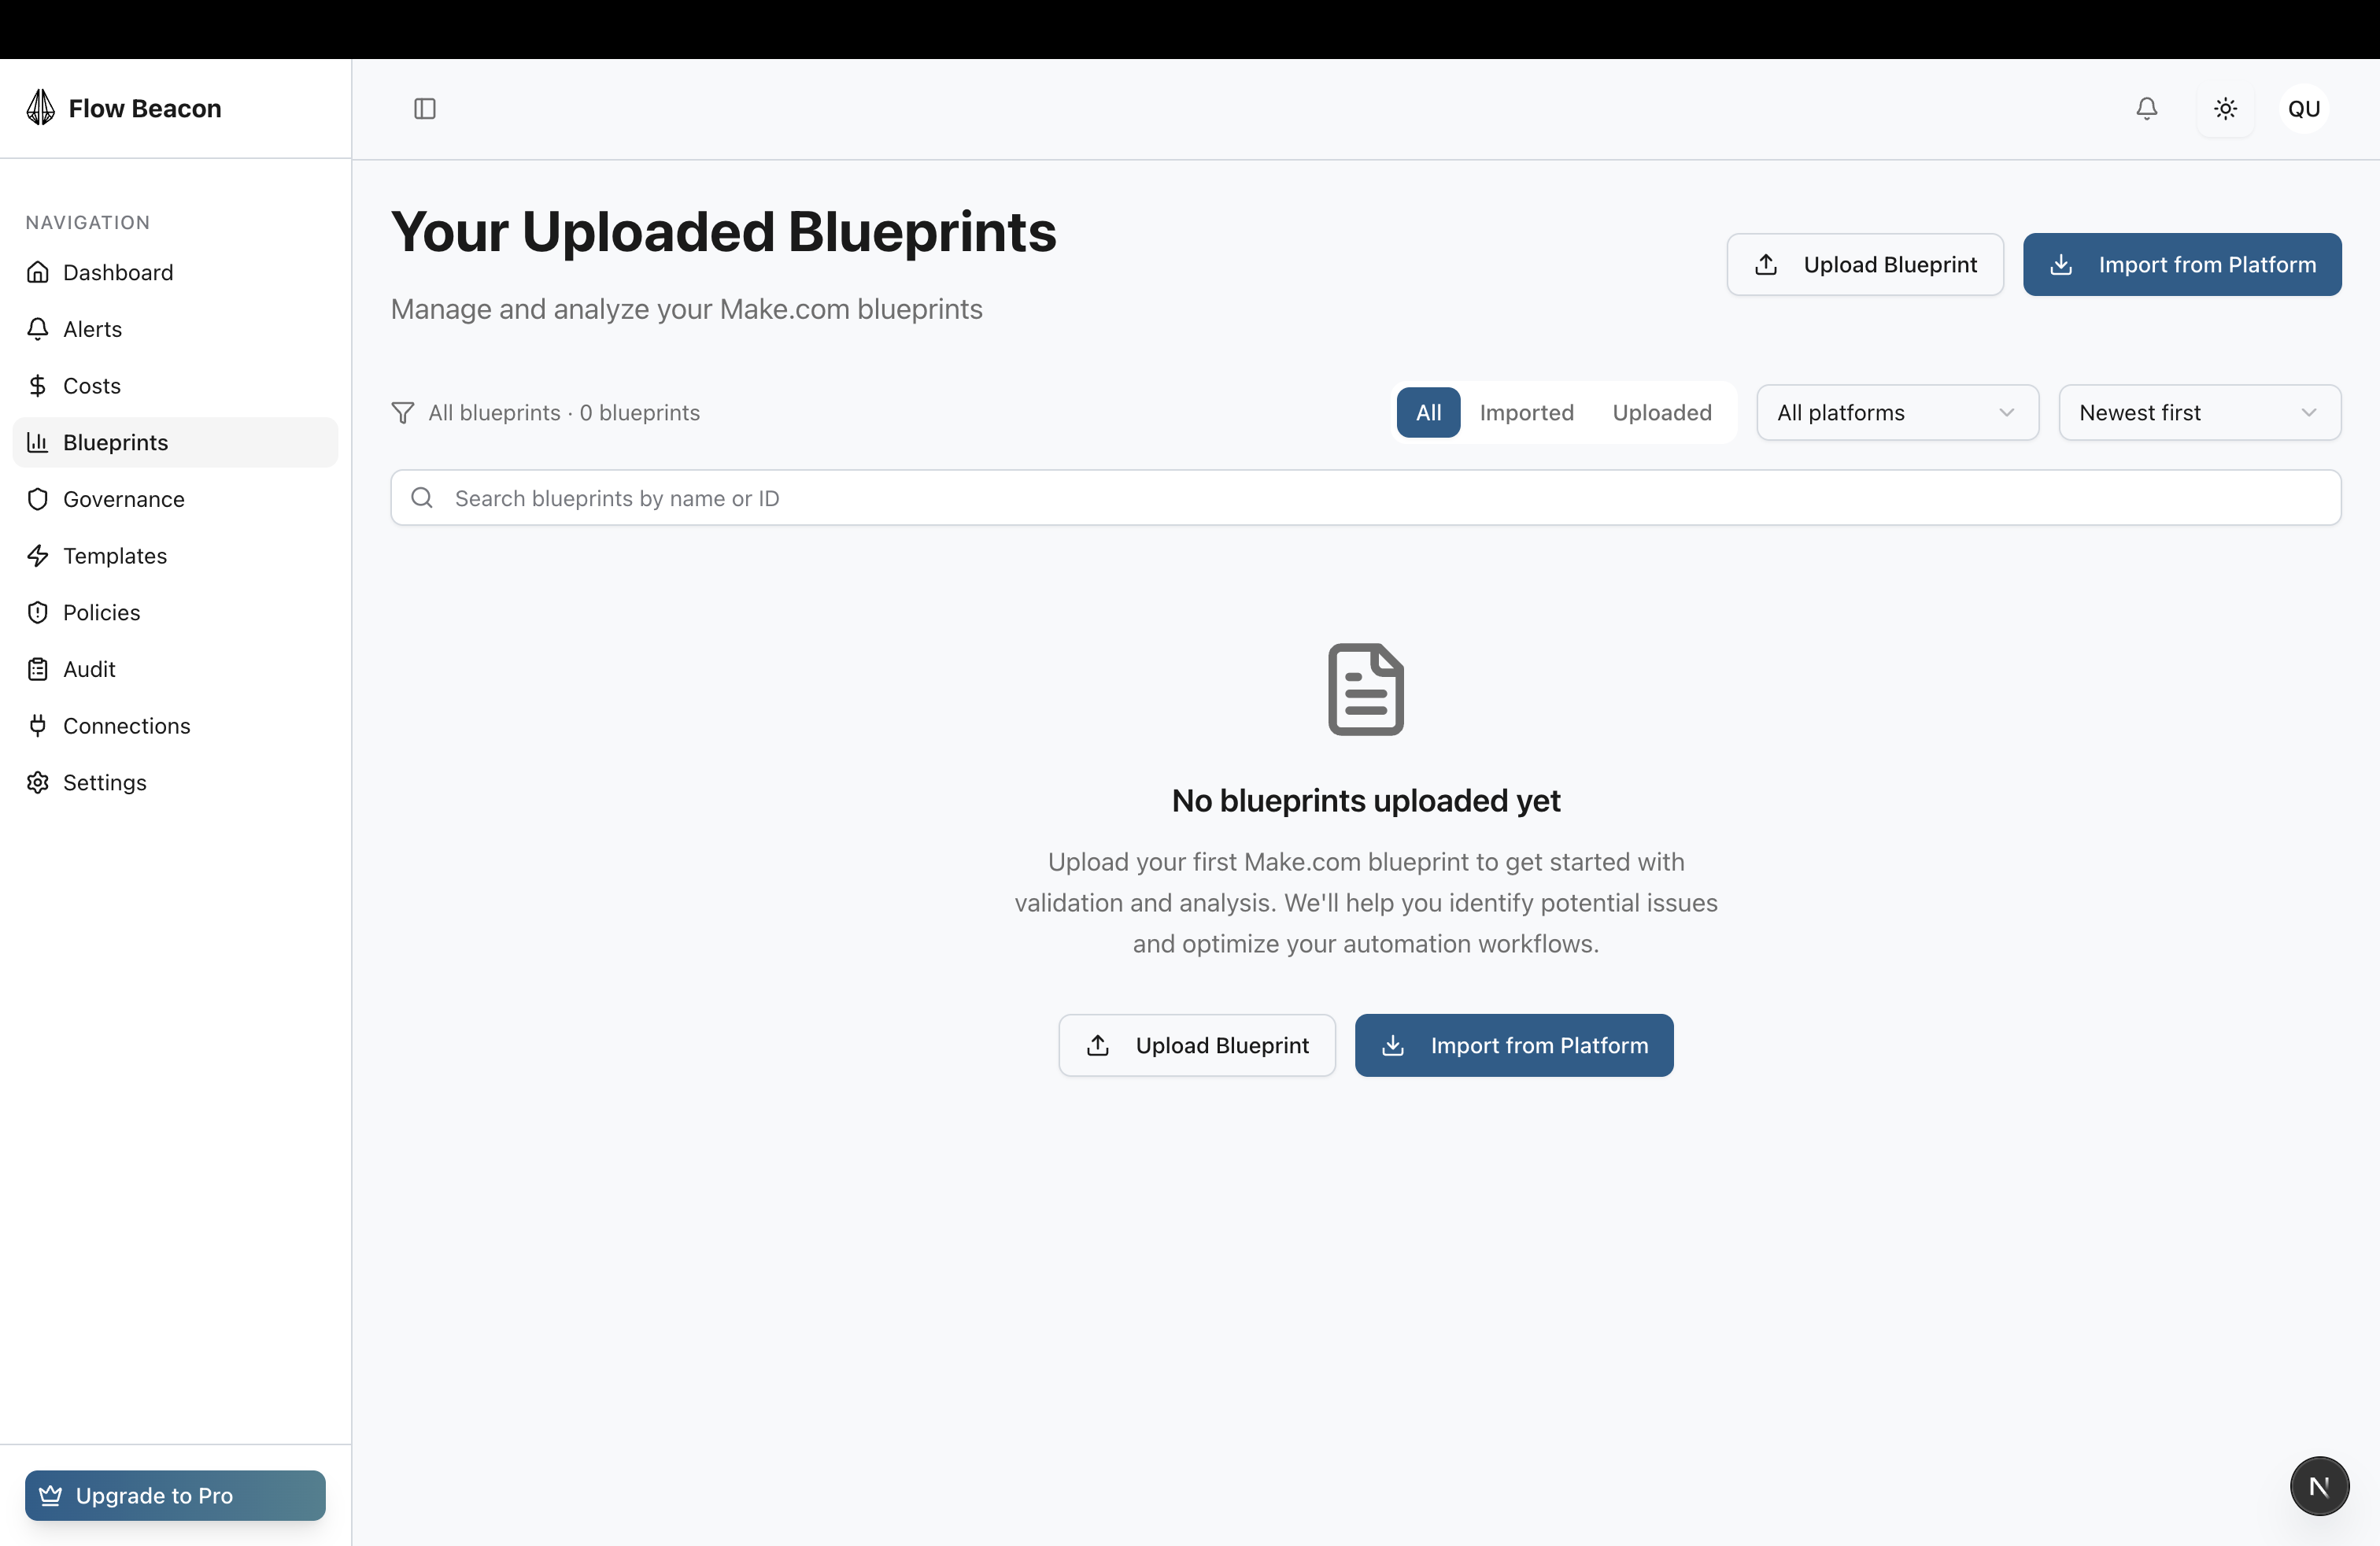2380x1546 pixels.
Task: Click the Flow Beacon logo
Action: point(41,107)
